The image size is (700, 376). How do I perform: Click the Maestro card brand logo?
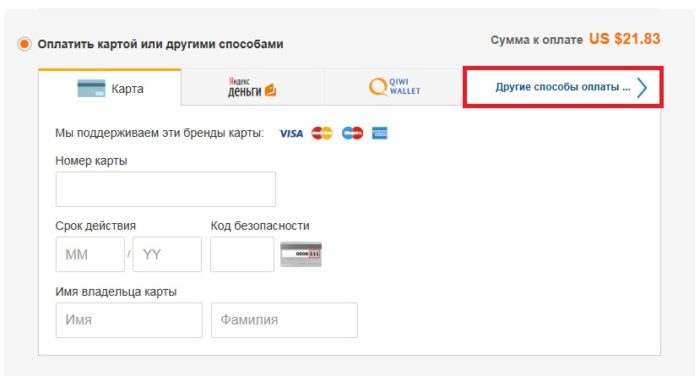click(x=352, y=133)
